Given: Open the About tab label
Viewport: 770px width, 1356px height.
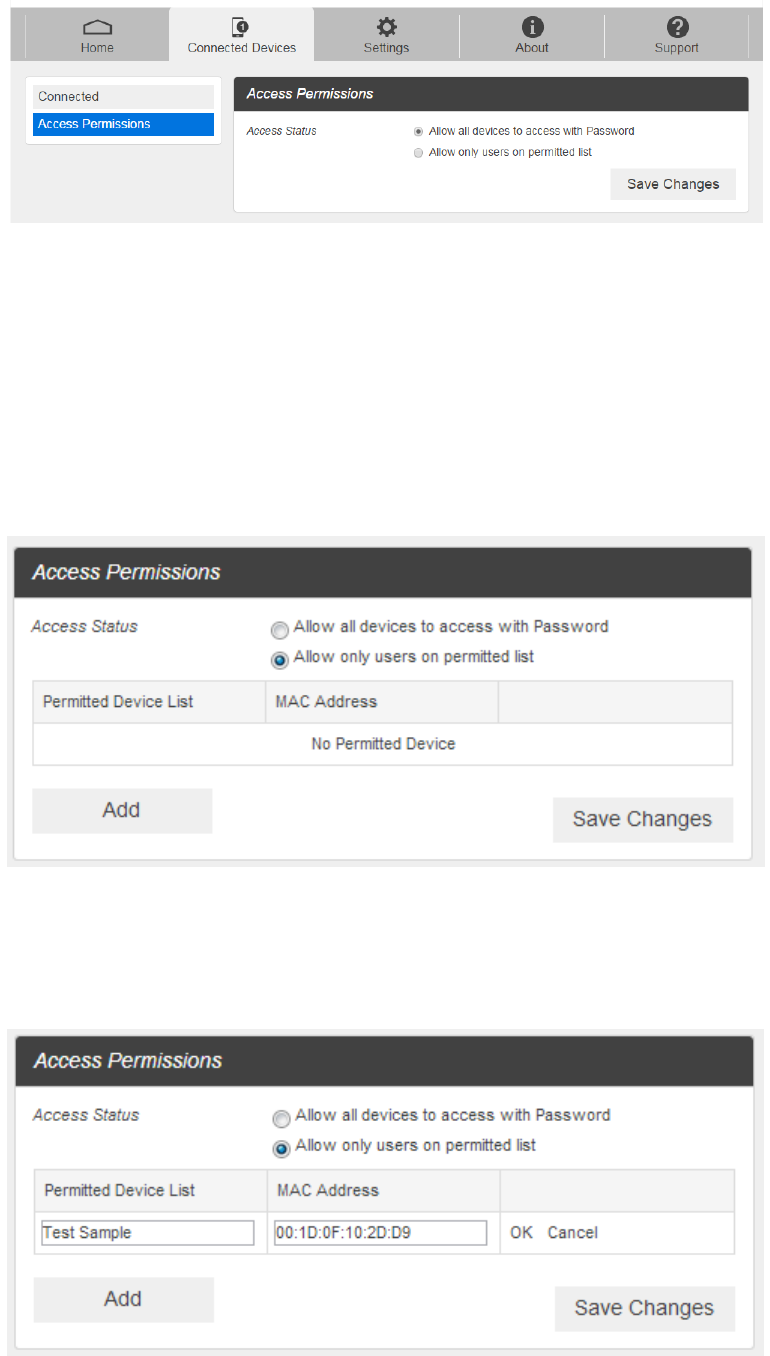Looking at the screenshot, I should tap(532, 48).
